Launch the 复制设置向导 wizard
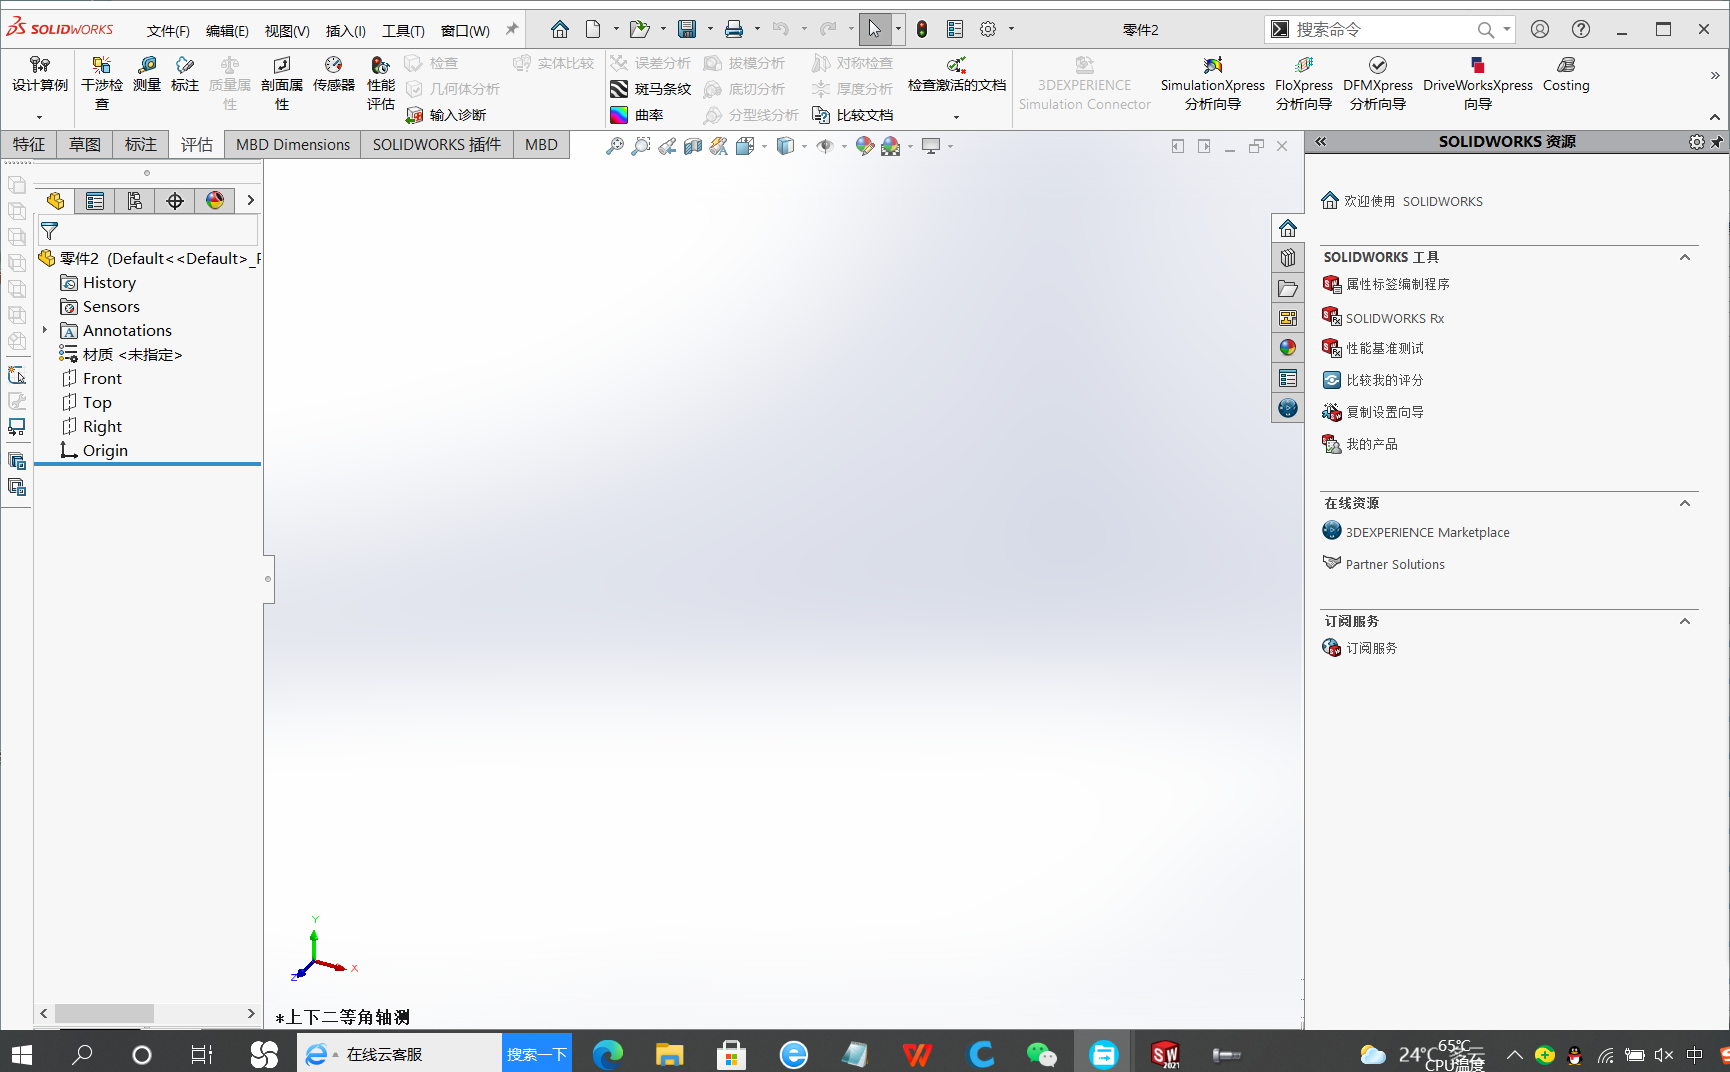The height and width of the screenshot is (1072, 1730). coord(1383,411)
